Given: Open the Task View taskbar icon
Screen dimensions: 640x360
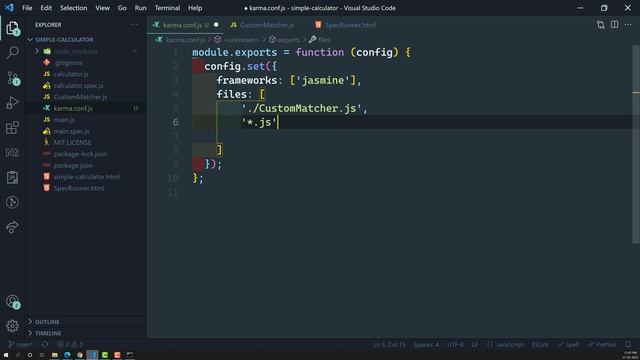Looking at the screenshot, I should (x=42, y=355).
